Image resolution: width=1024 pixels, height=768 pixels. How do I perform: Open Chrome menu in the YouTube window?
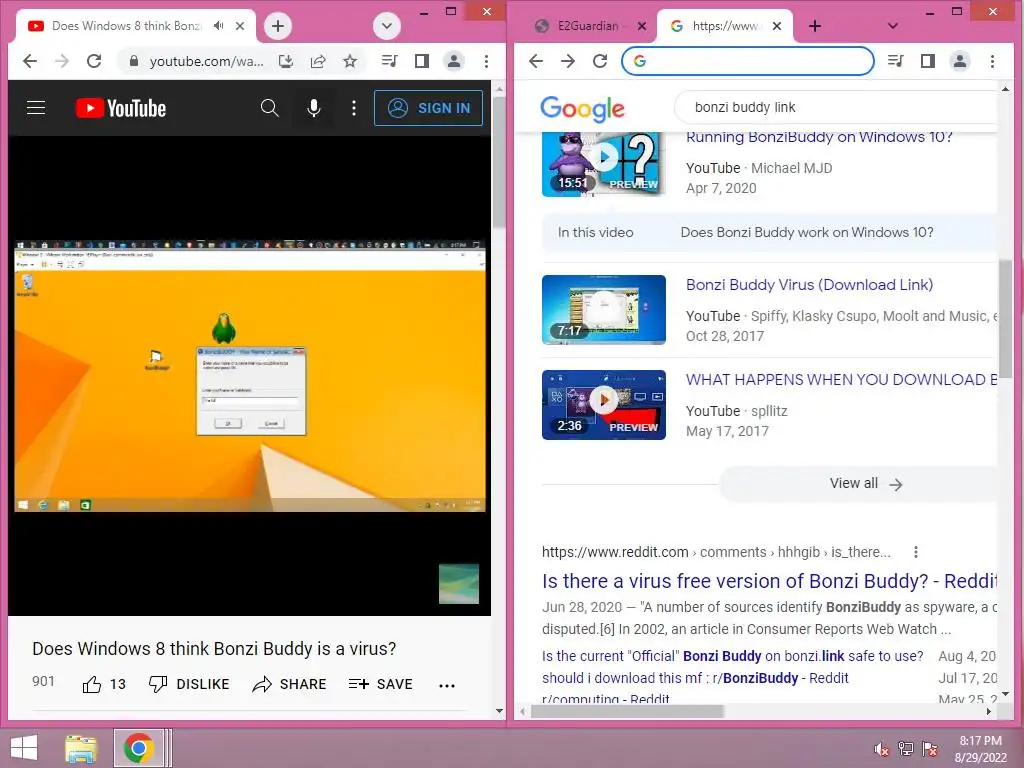(487, 61)
